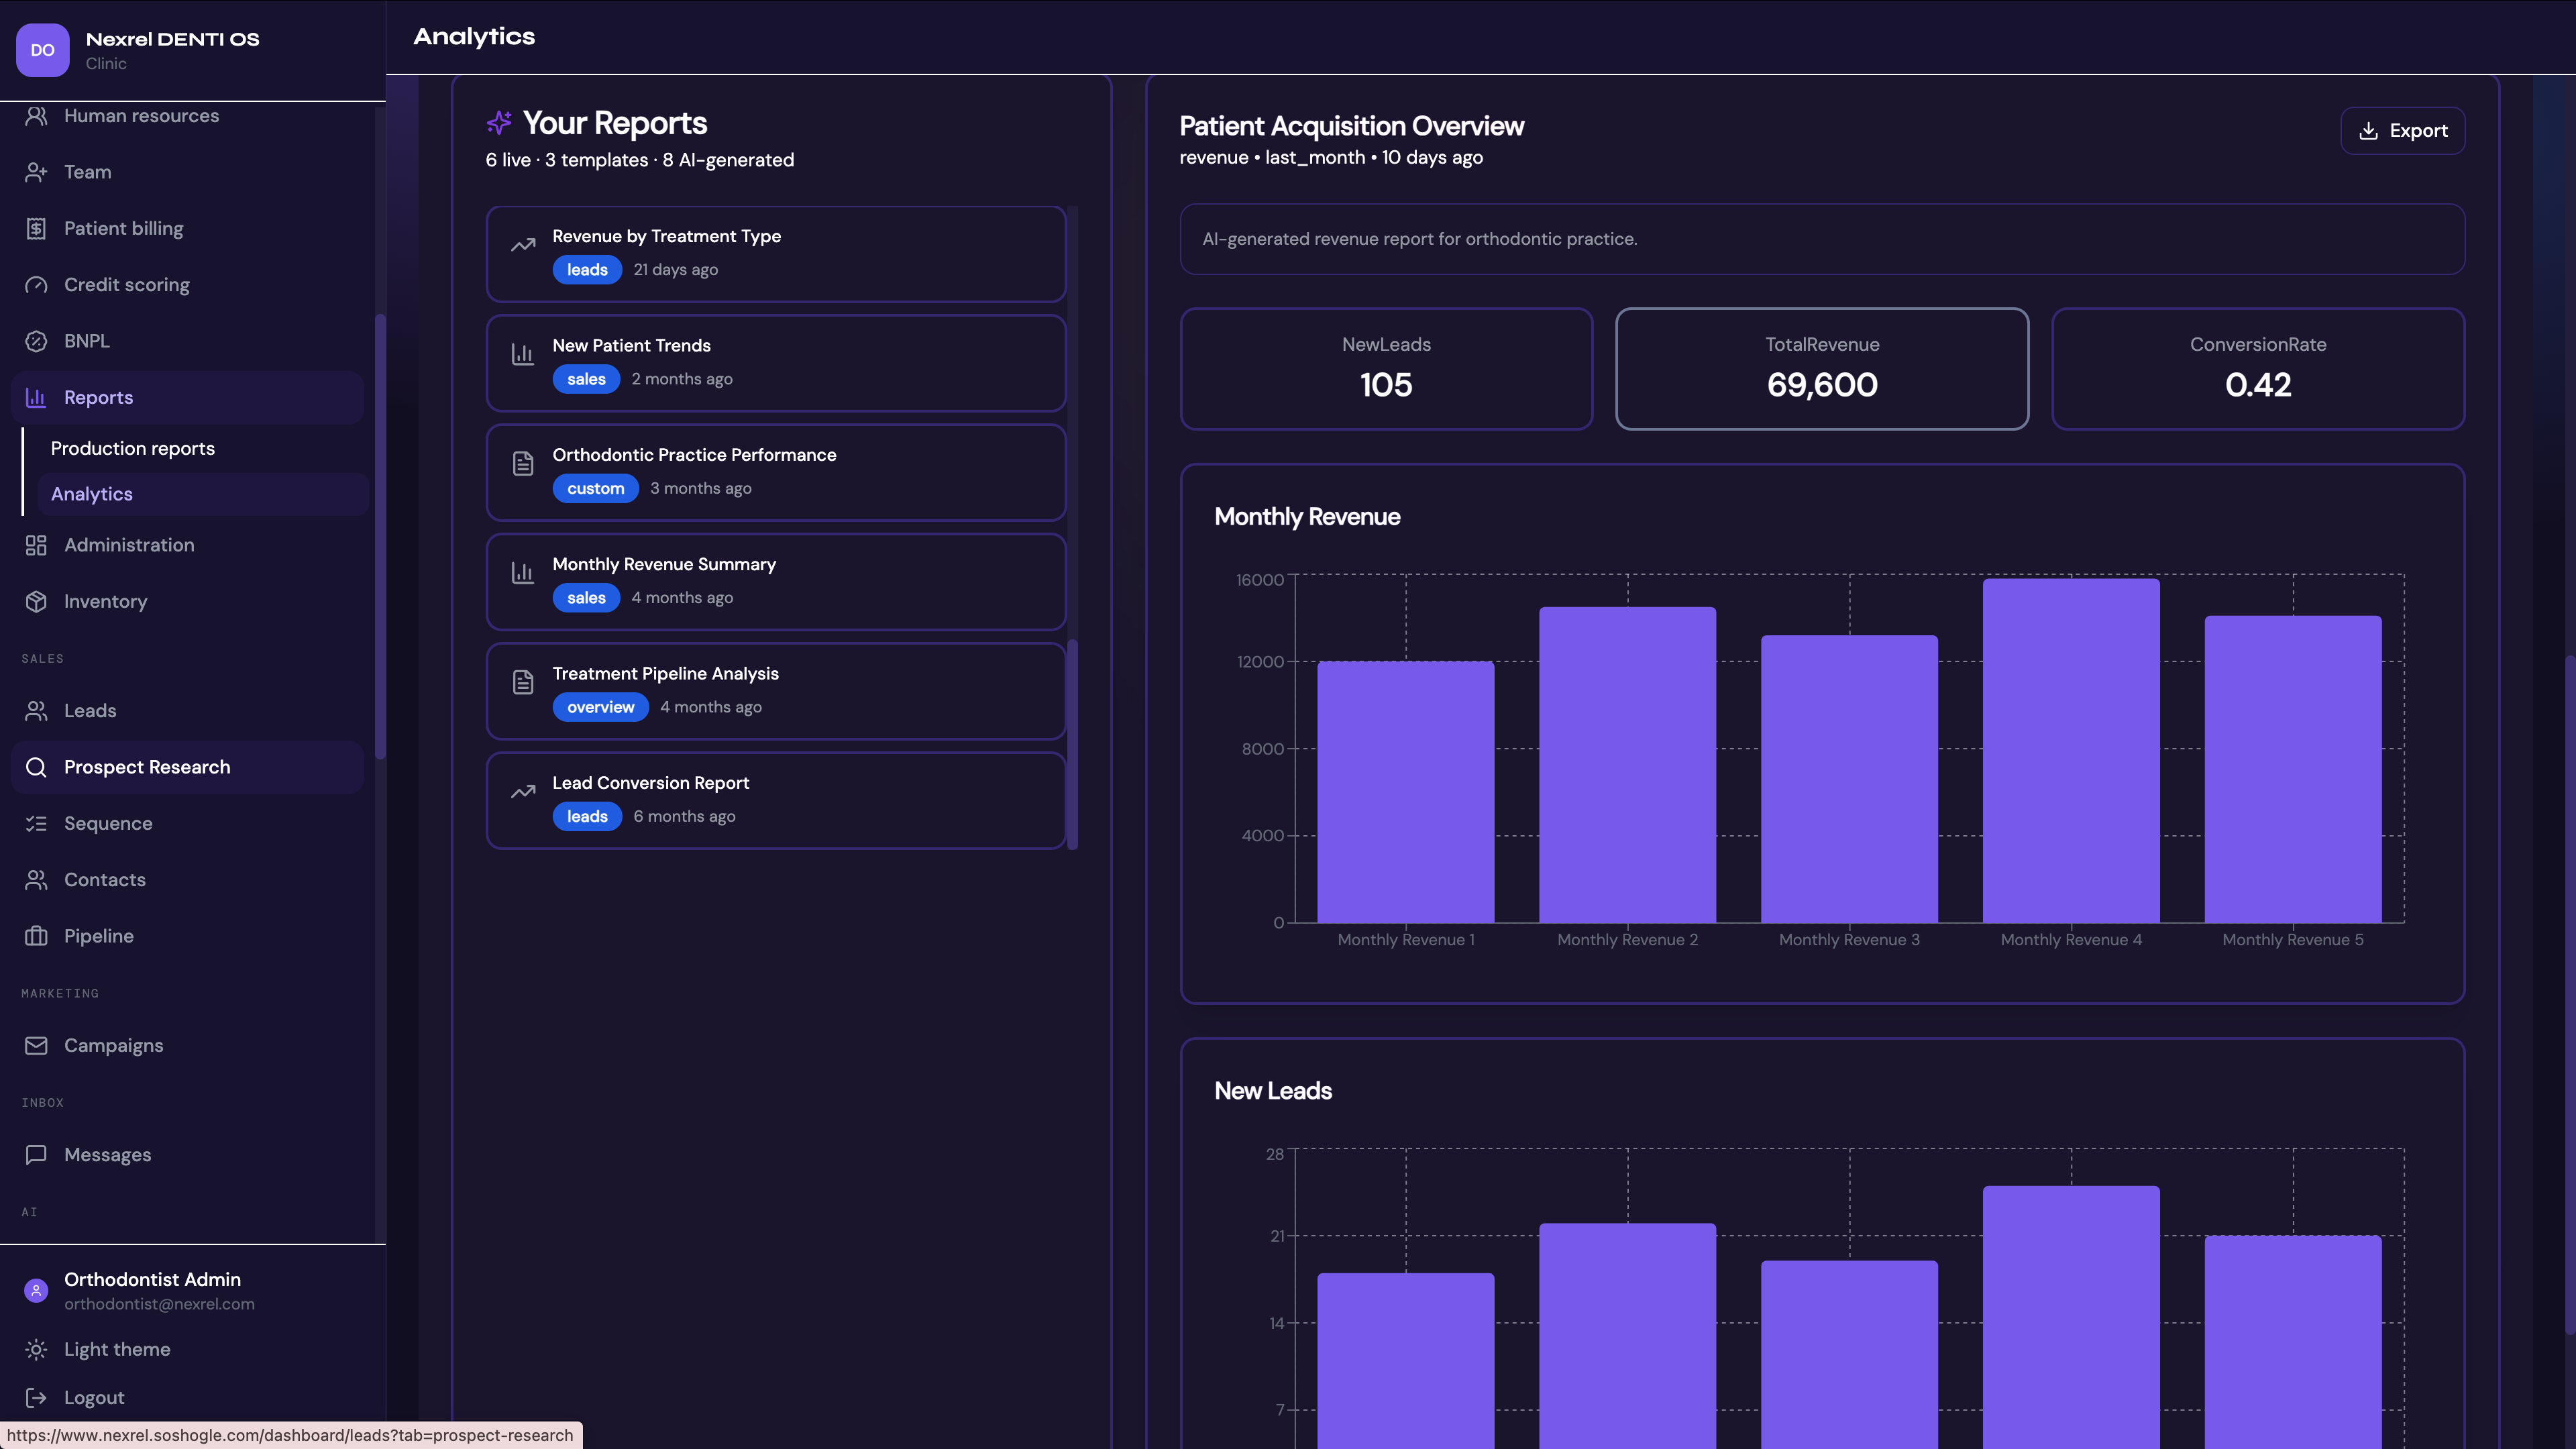The width and height of the screenshot is (2576, 1449).
Task: Click the Logout arrow icon
Action: (36, 1397)
